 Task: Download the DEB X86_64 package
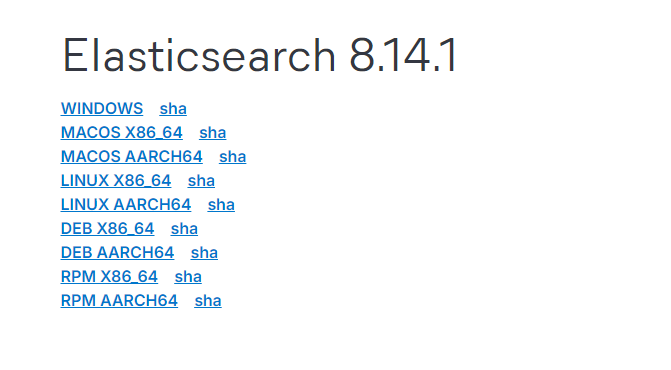[x=107, y=228]
